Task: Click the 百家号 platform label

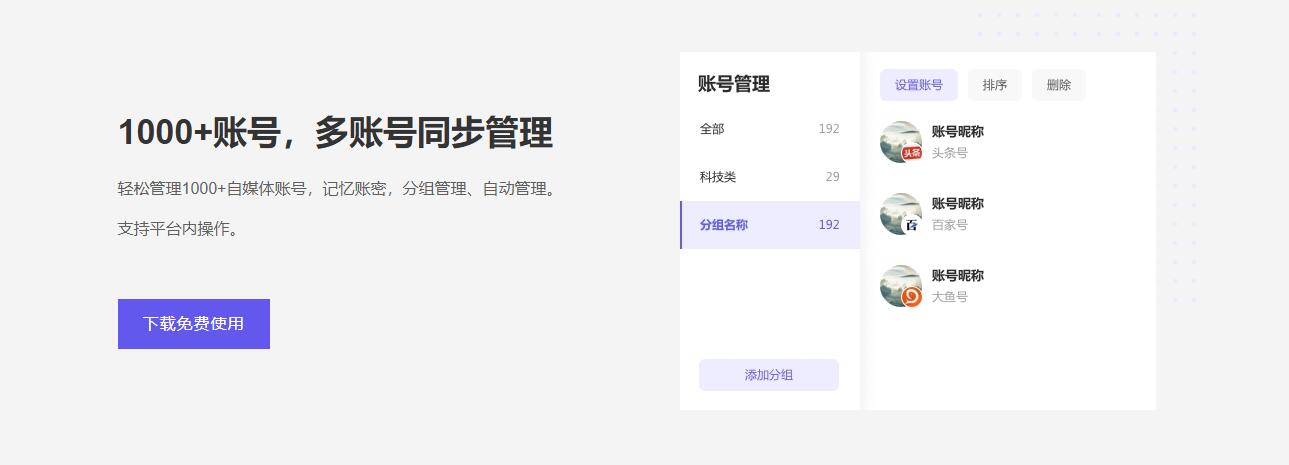Action: (950, 225)
